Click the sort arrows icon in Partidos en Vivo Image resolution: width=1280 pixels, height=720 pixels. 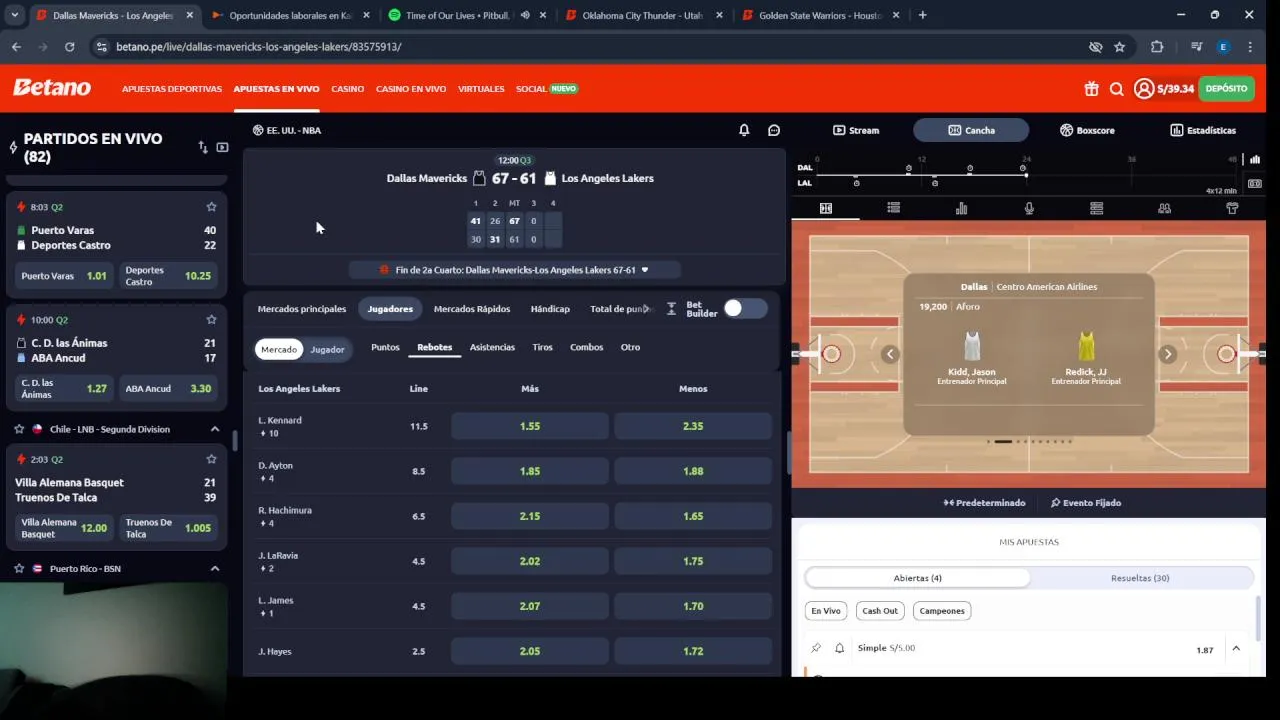(203, 147)
